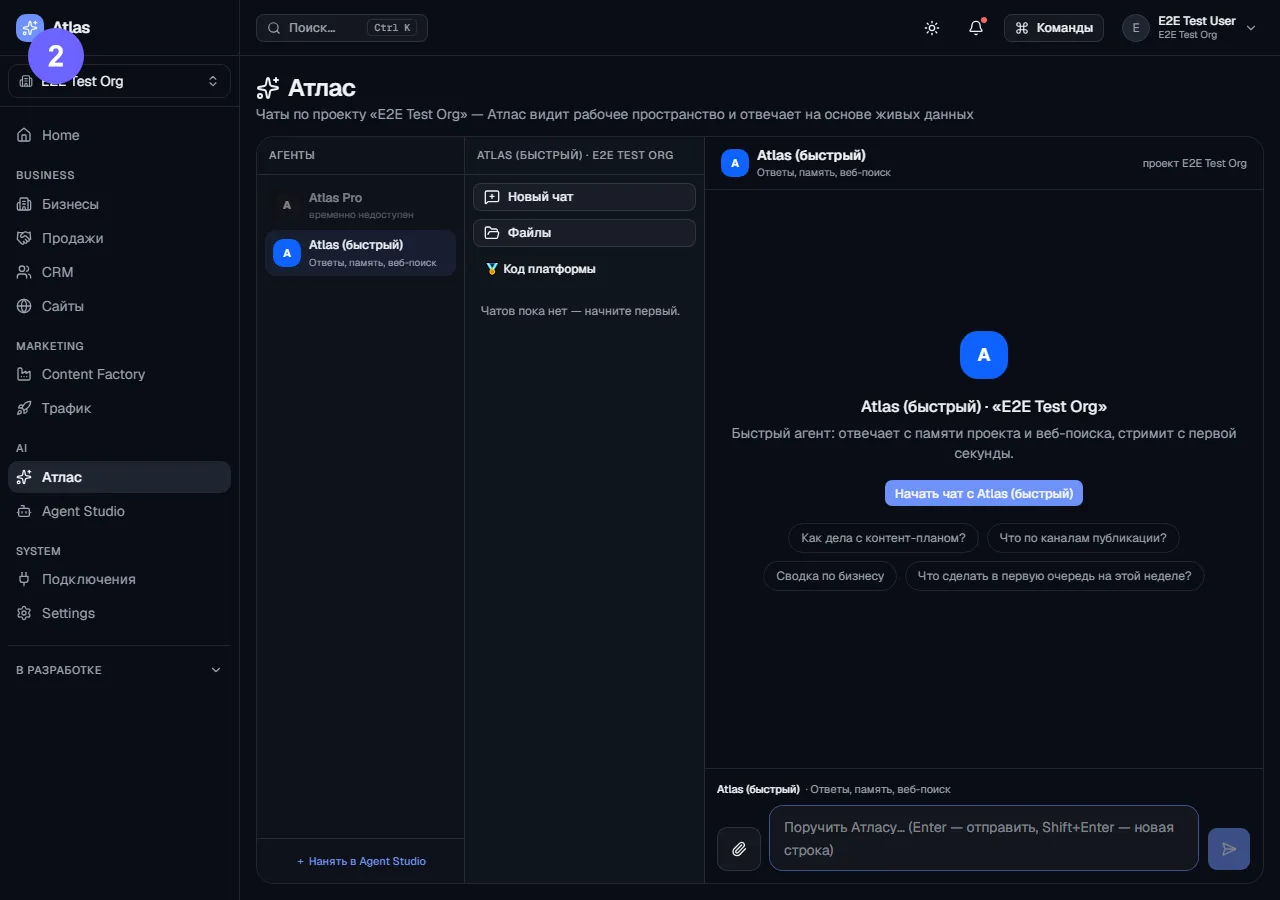Screen dimensions: 1280x900
Task: Open the Файлы button
Action: (x=584, y=233)
